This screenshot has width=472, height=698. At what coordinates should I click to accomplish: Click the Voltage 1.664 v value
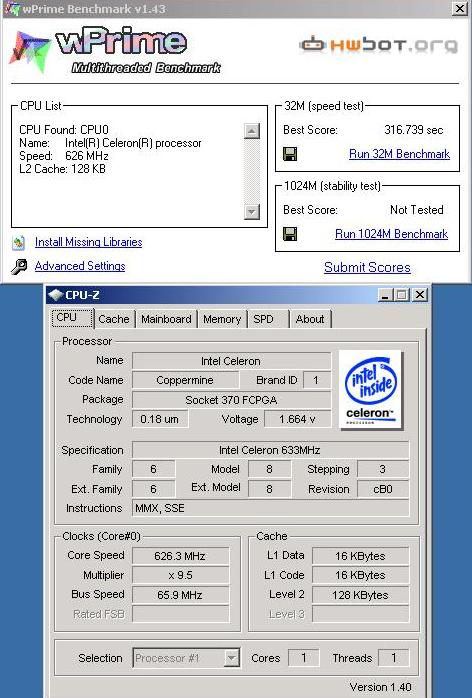tap(297, 419)
